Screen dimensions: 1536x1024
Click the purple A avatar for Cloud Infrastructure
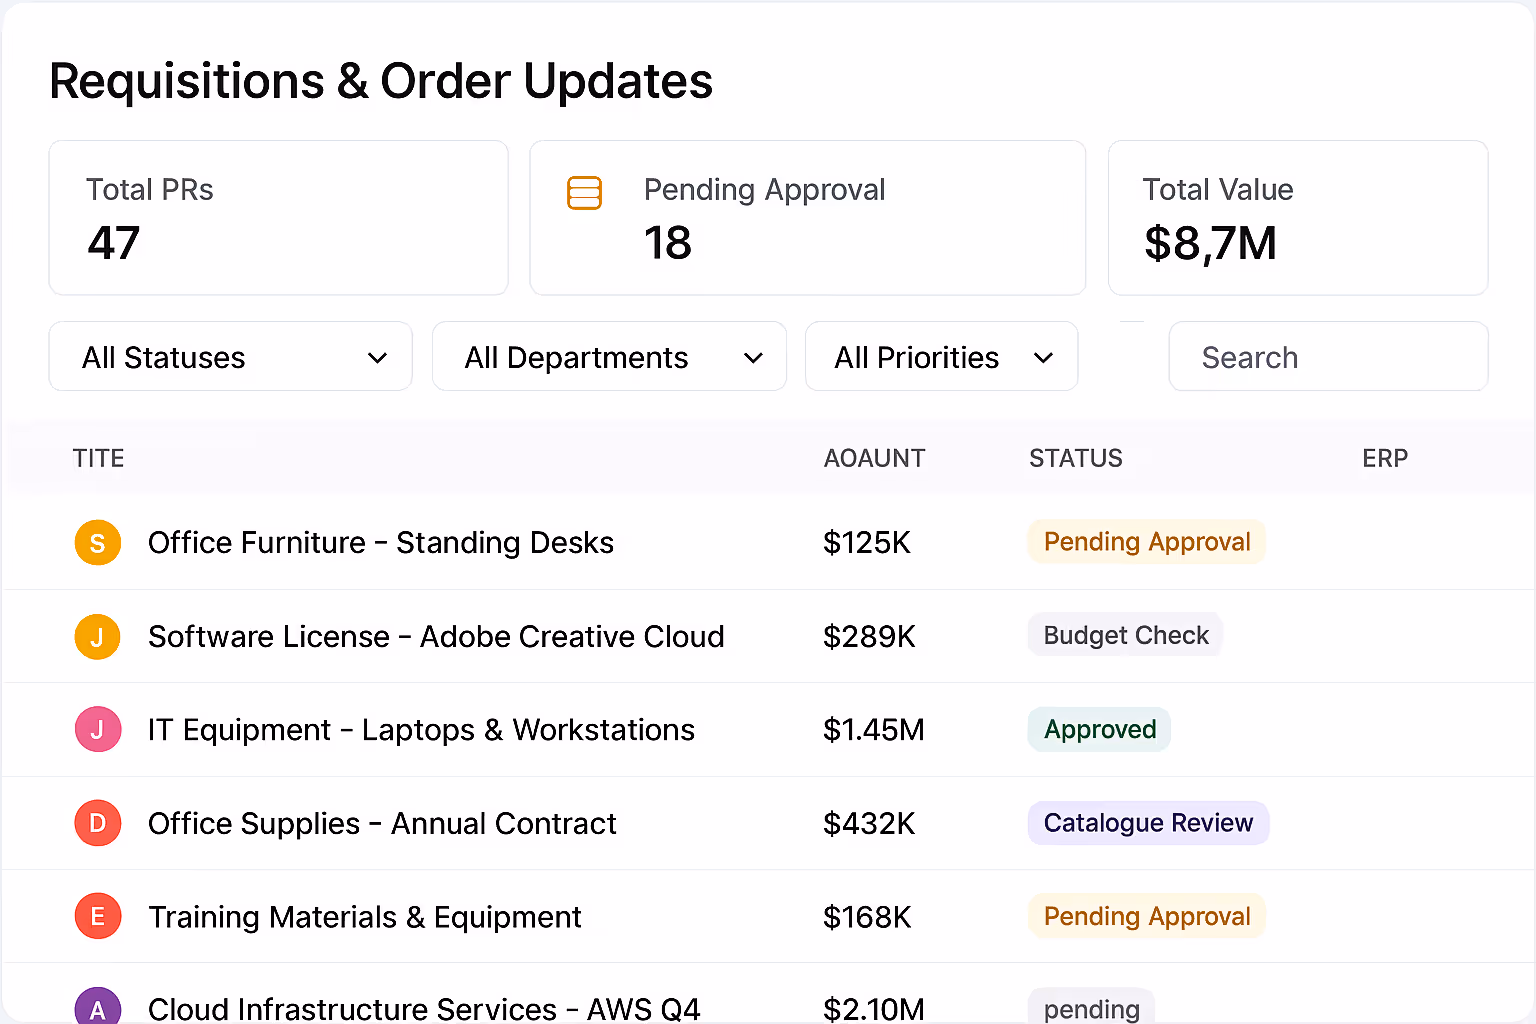pyautogui.click(x=97, y=1007)
